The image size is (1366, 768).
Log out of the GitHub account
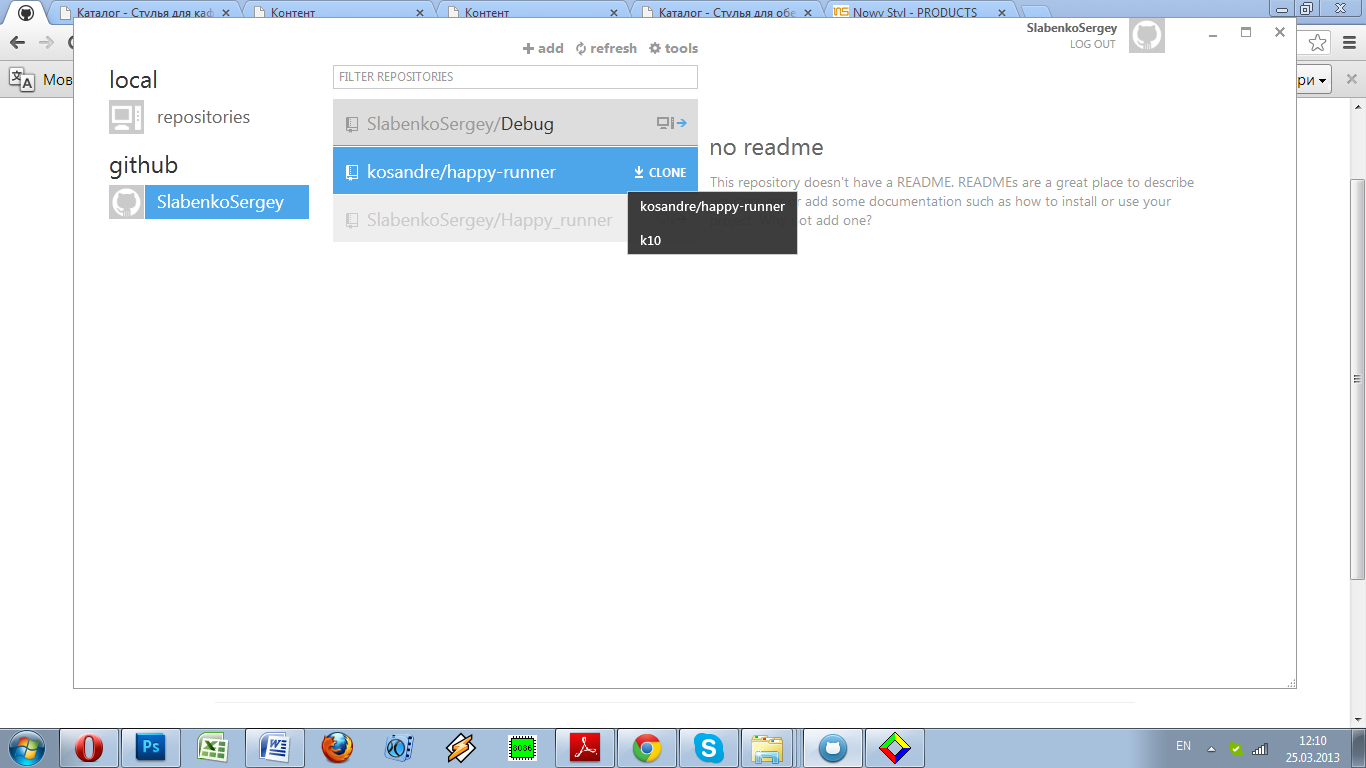[1092, 44]
